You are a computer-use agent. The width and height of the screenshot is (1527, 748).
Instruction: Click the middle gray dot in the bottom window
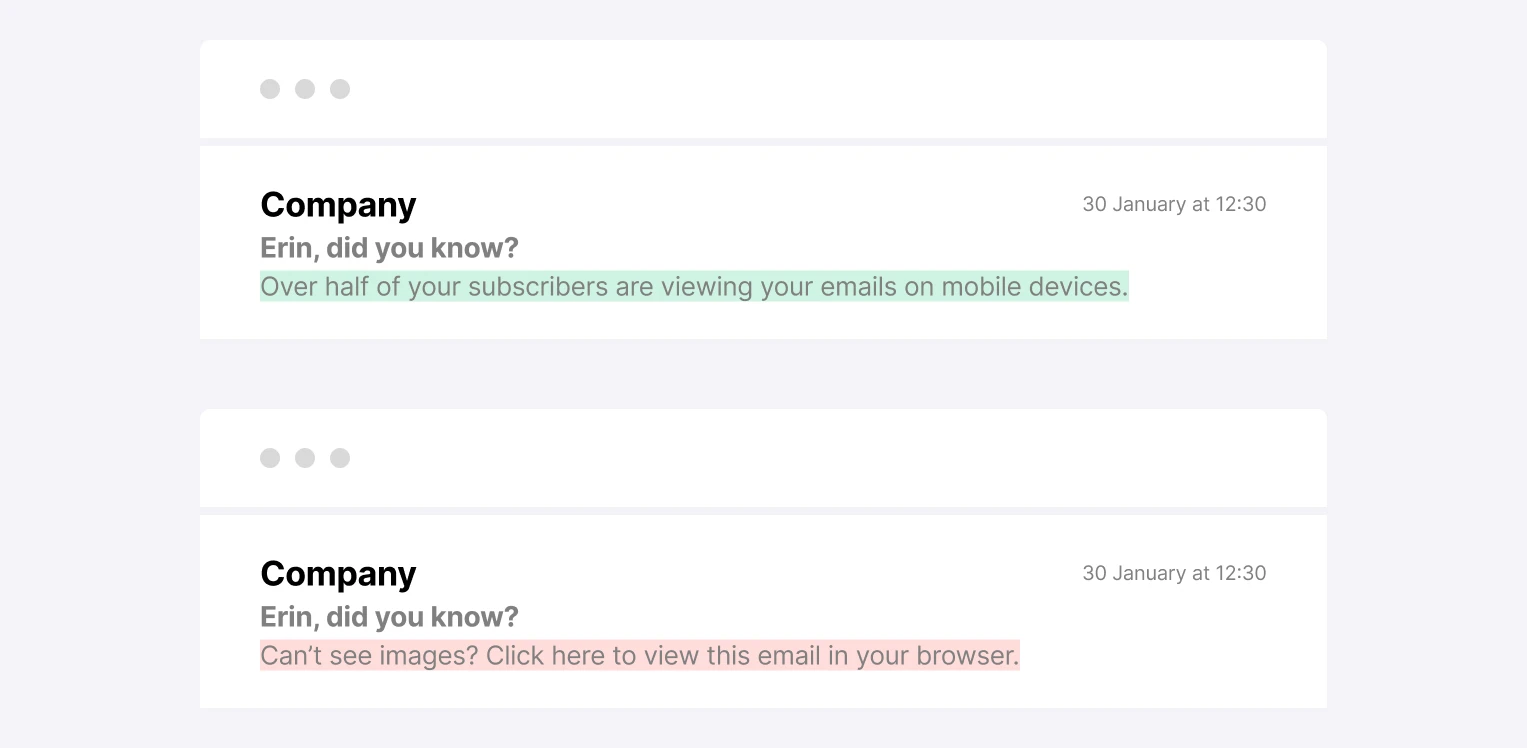coord(305,458)
